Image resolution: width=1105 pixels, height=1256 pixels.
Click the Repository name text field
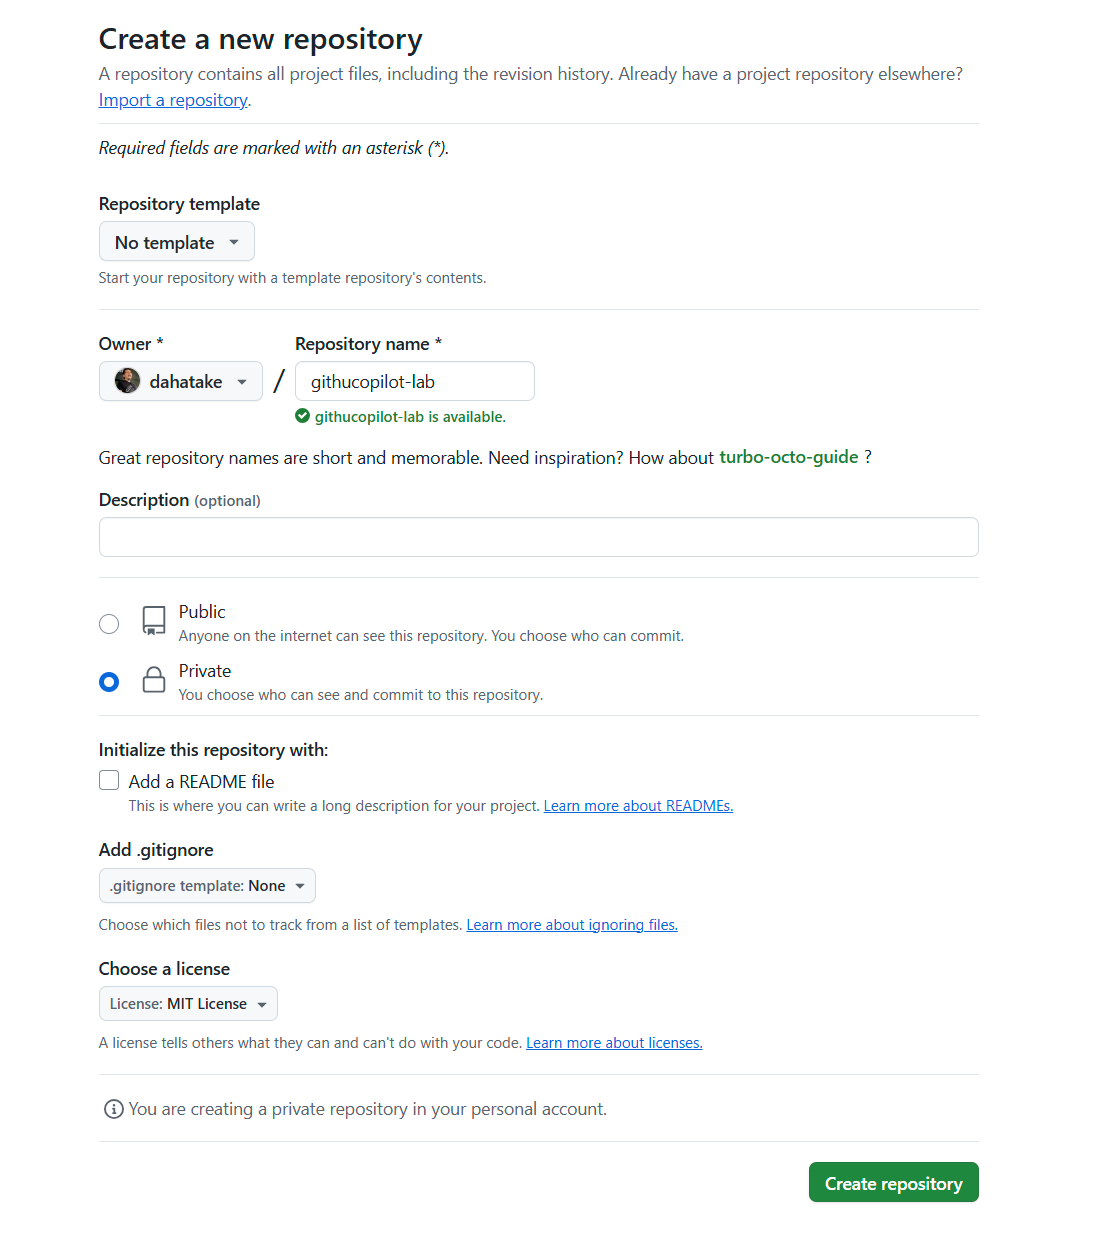point(414,381)
